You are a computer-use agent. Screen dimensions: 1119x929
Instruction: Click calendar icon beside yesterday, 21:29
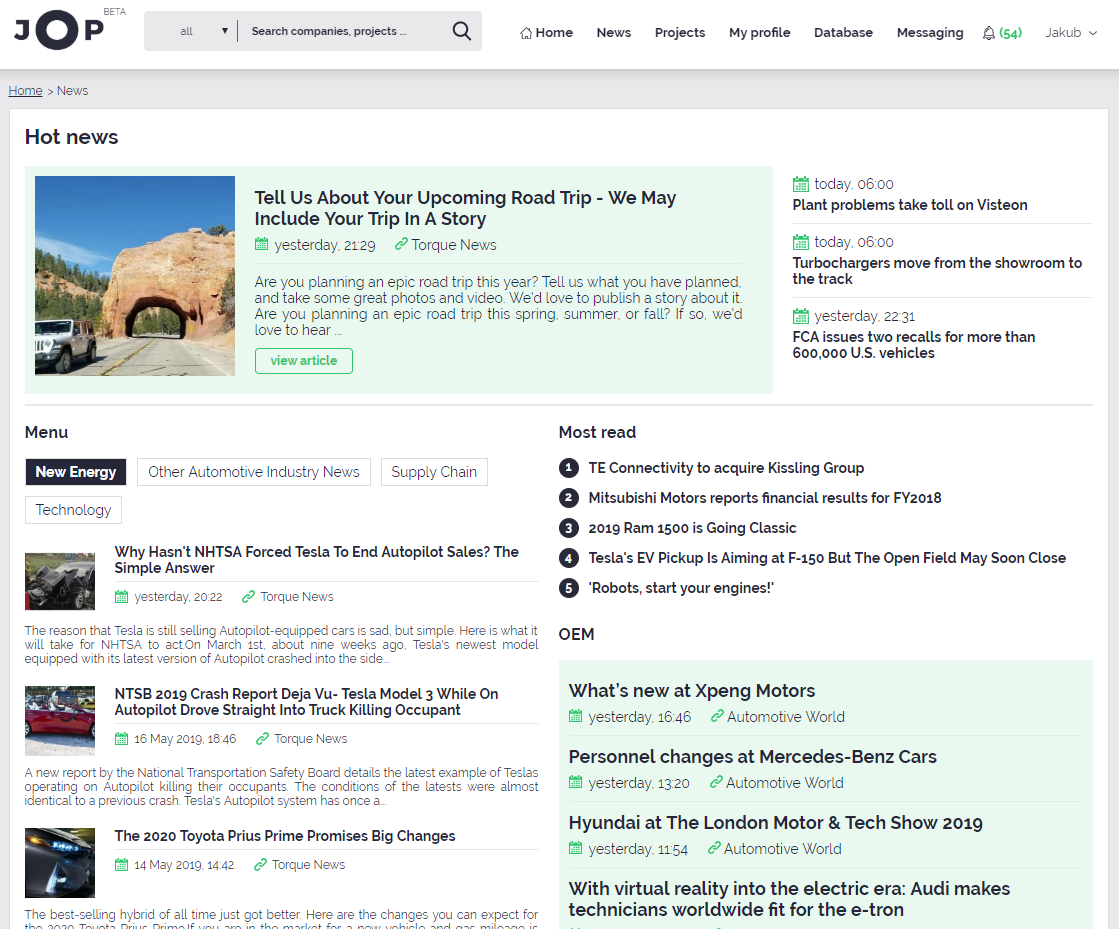(261, 244)
